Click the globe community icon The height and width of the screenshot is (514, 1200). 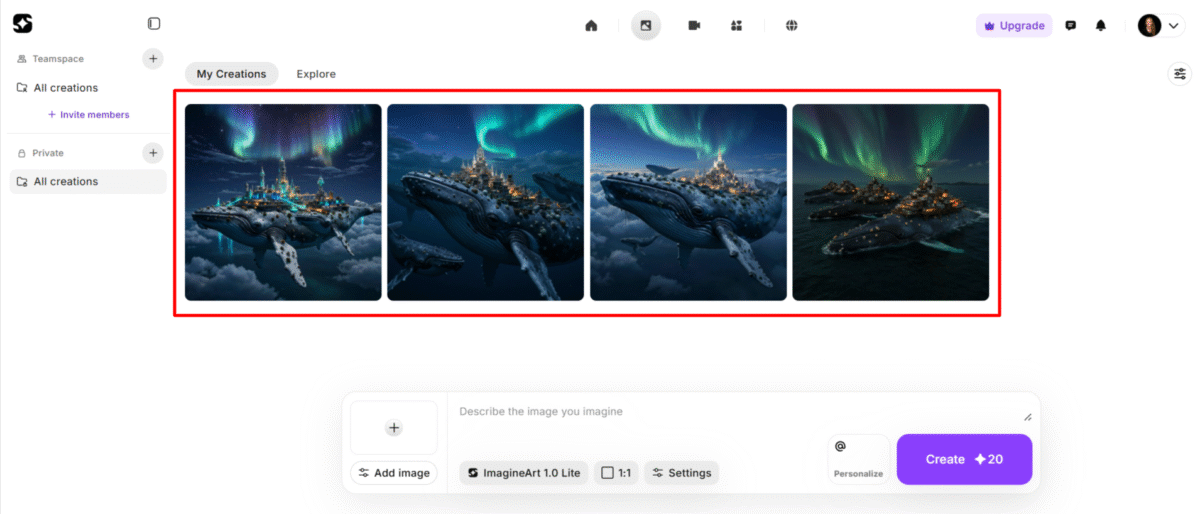(791, 26)
